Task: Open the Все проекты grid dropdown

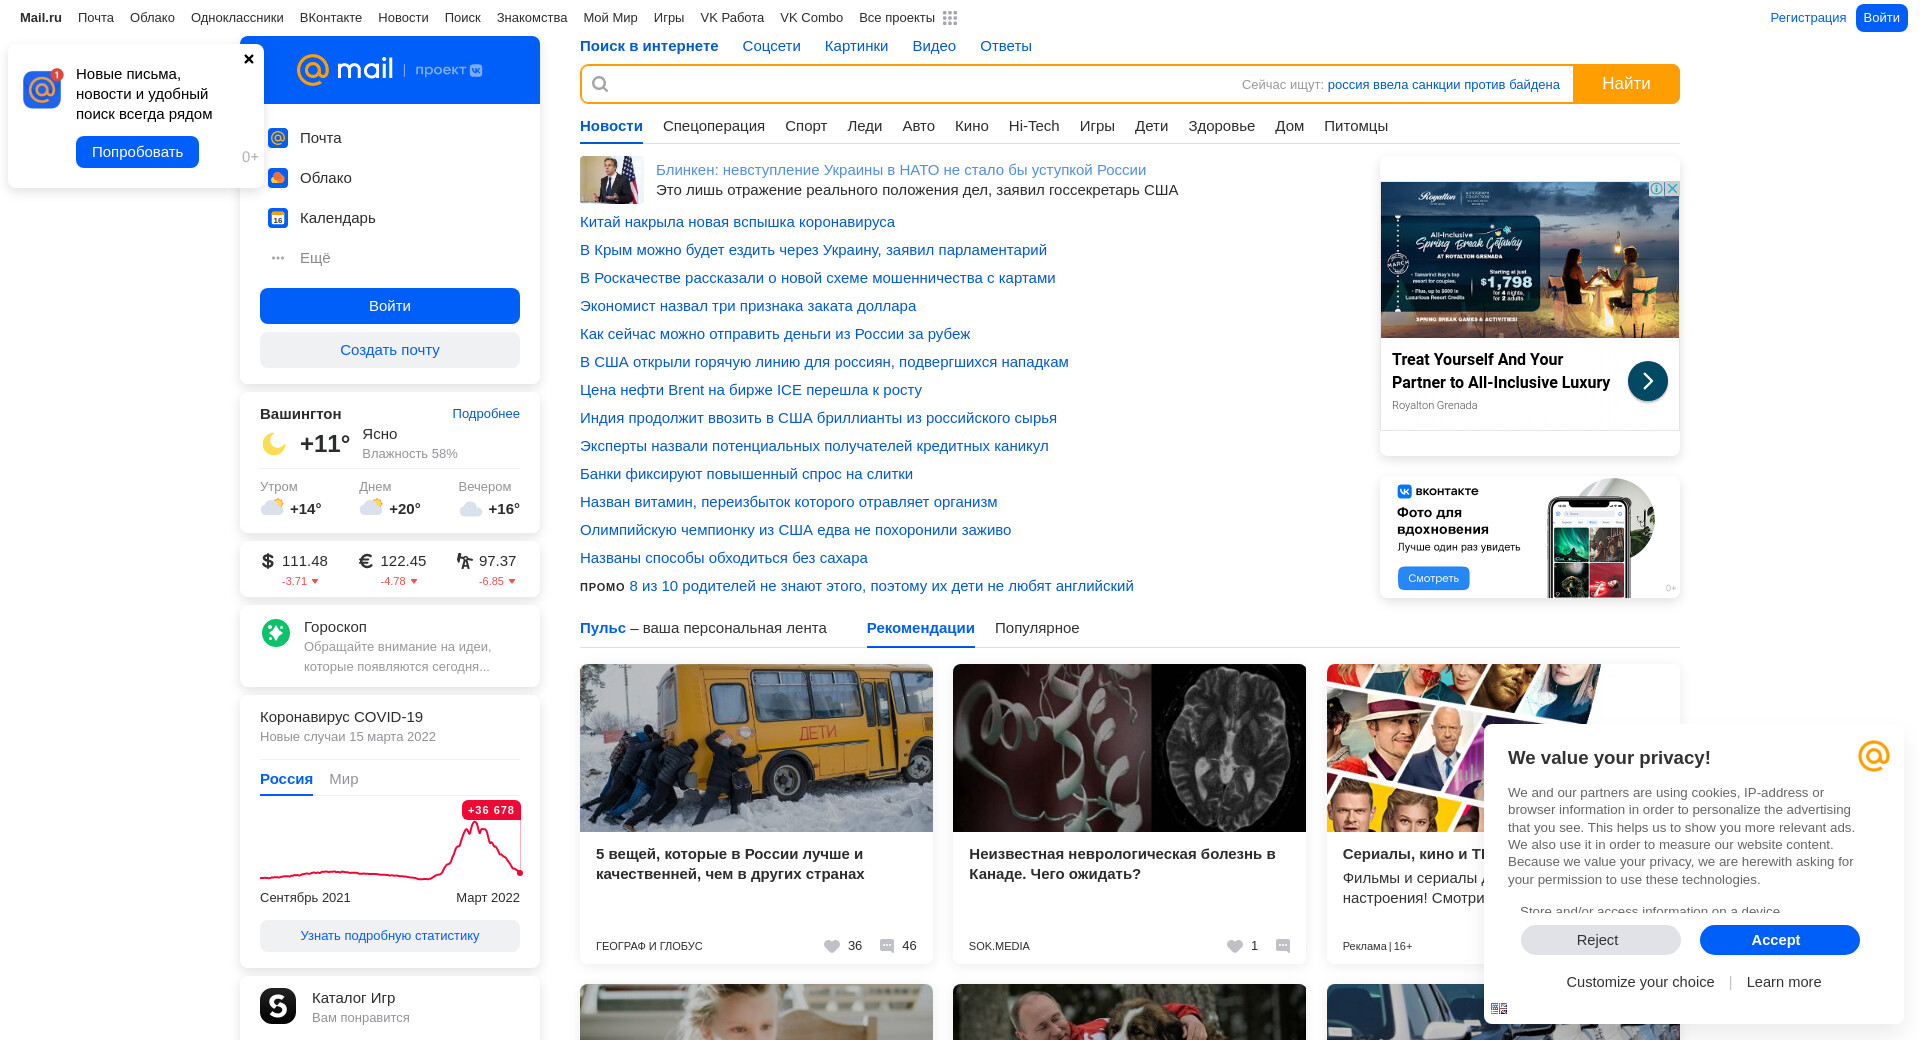Action: point(949,18)
